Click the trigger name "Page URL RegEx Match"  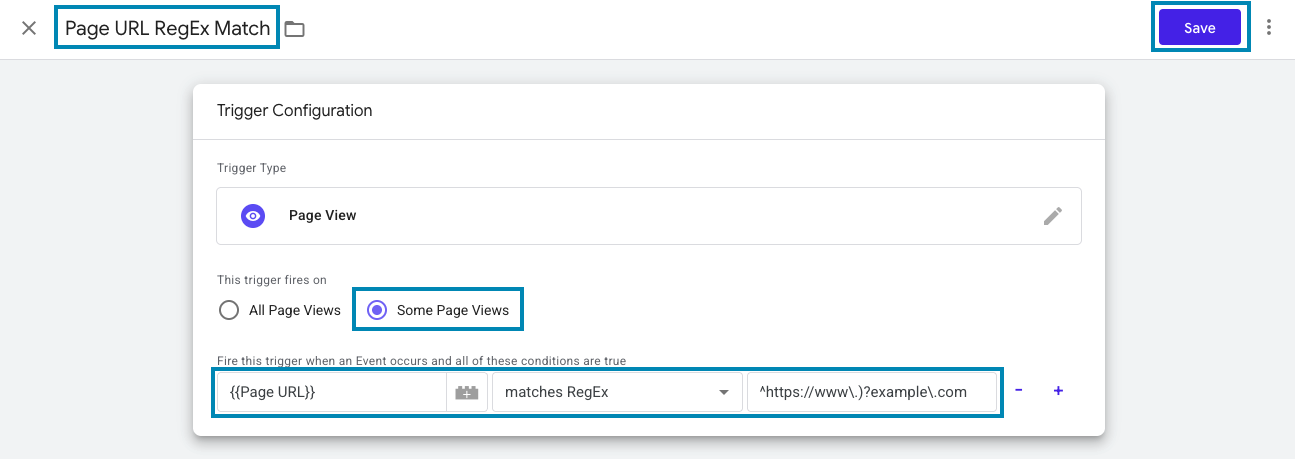click(x=167, y=28)
